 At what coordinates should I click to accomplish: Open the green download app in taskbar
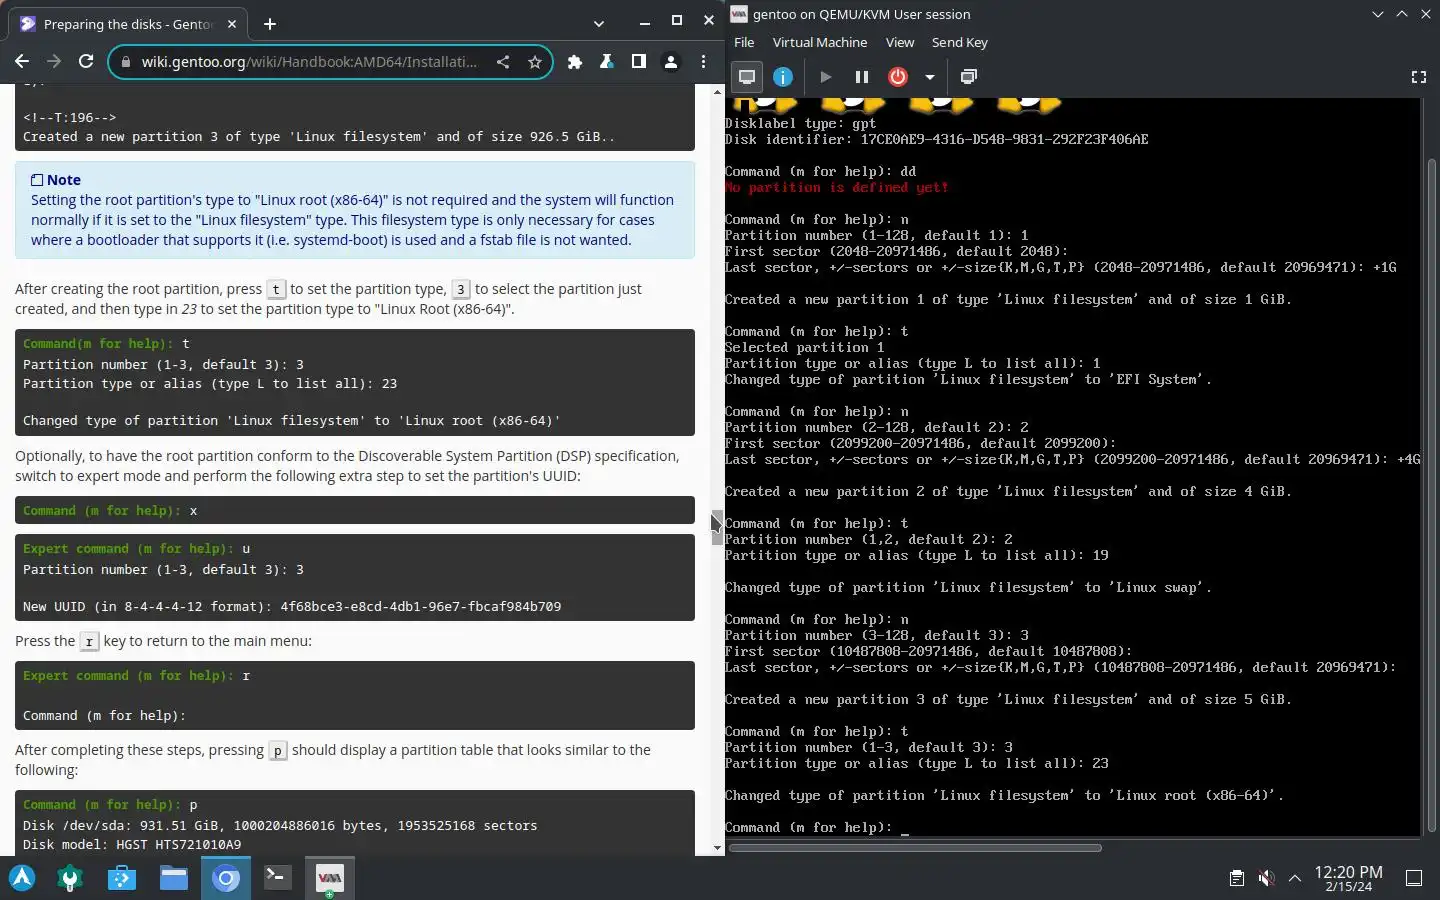(70, 878)
